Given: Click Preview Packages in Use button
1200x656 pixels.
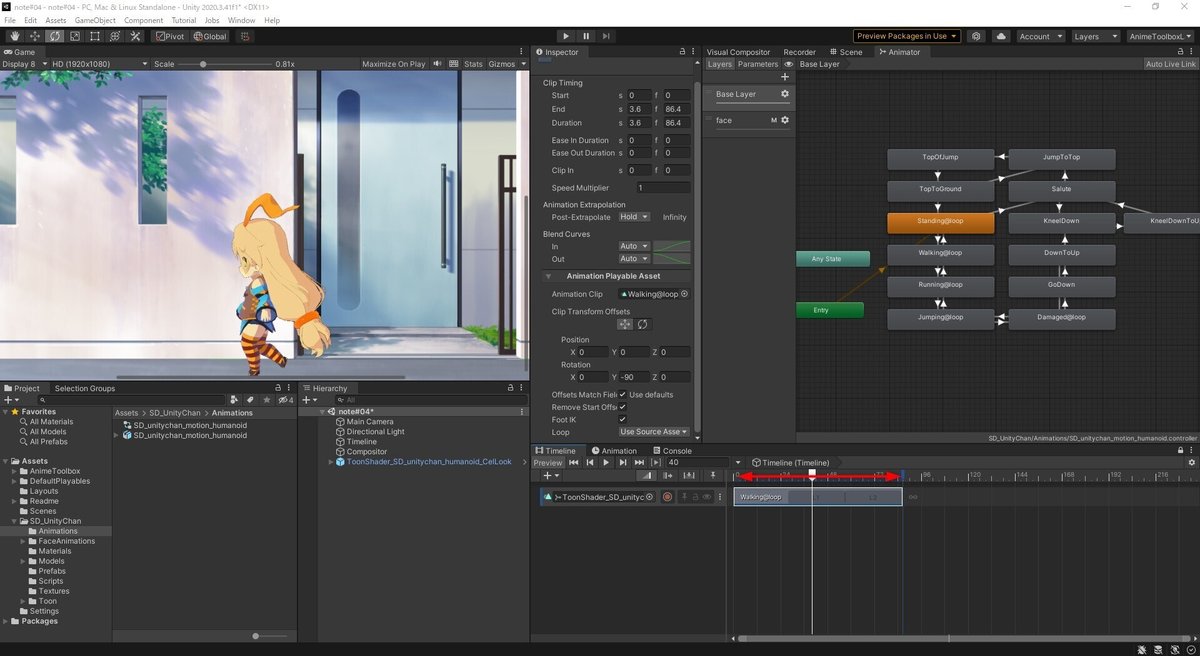Looking at the screenshot, I should pyautogui.click(x=907, y=36).
